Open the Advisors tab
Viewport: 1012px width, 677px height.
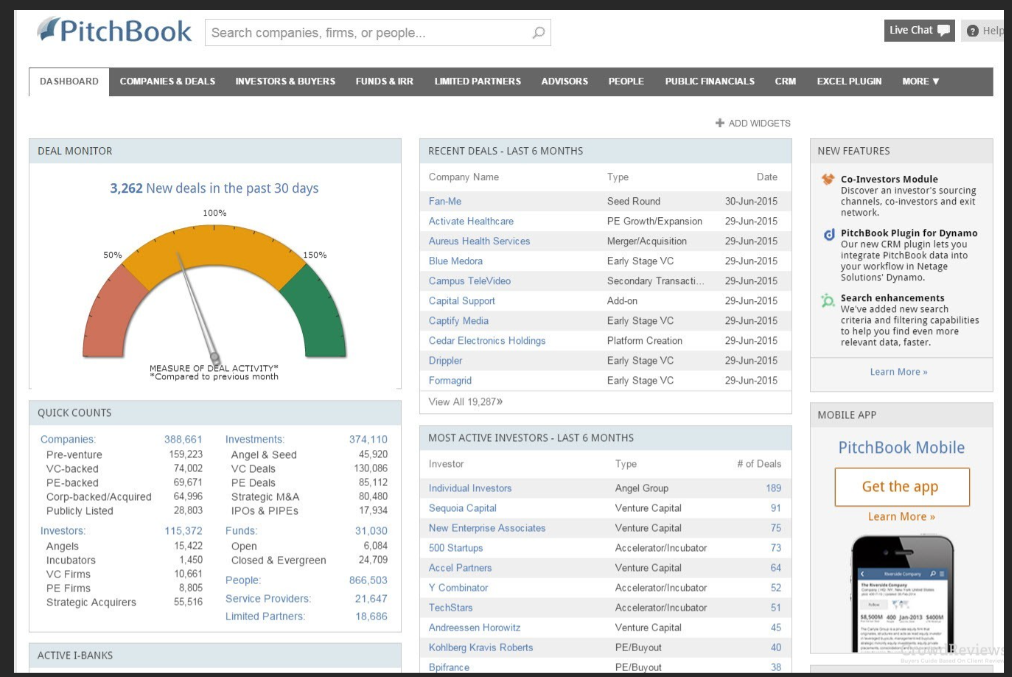pos(565,81)
